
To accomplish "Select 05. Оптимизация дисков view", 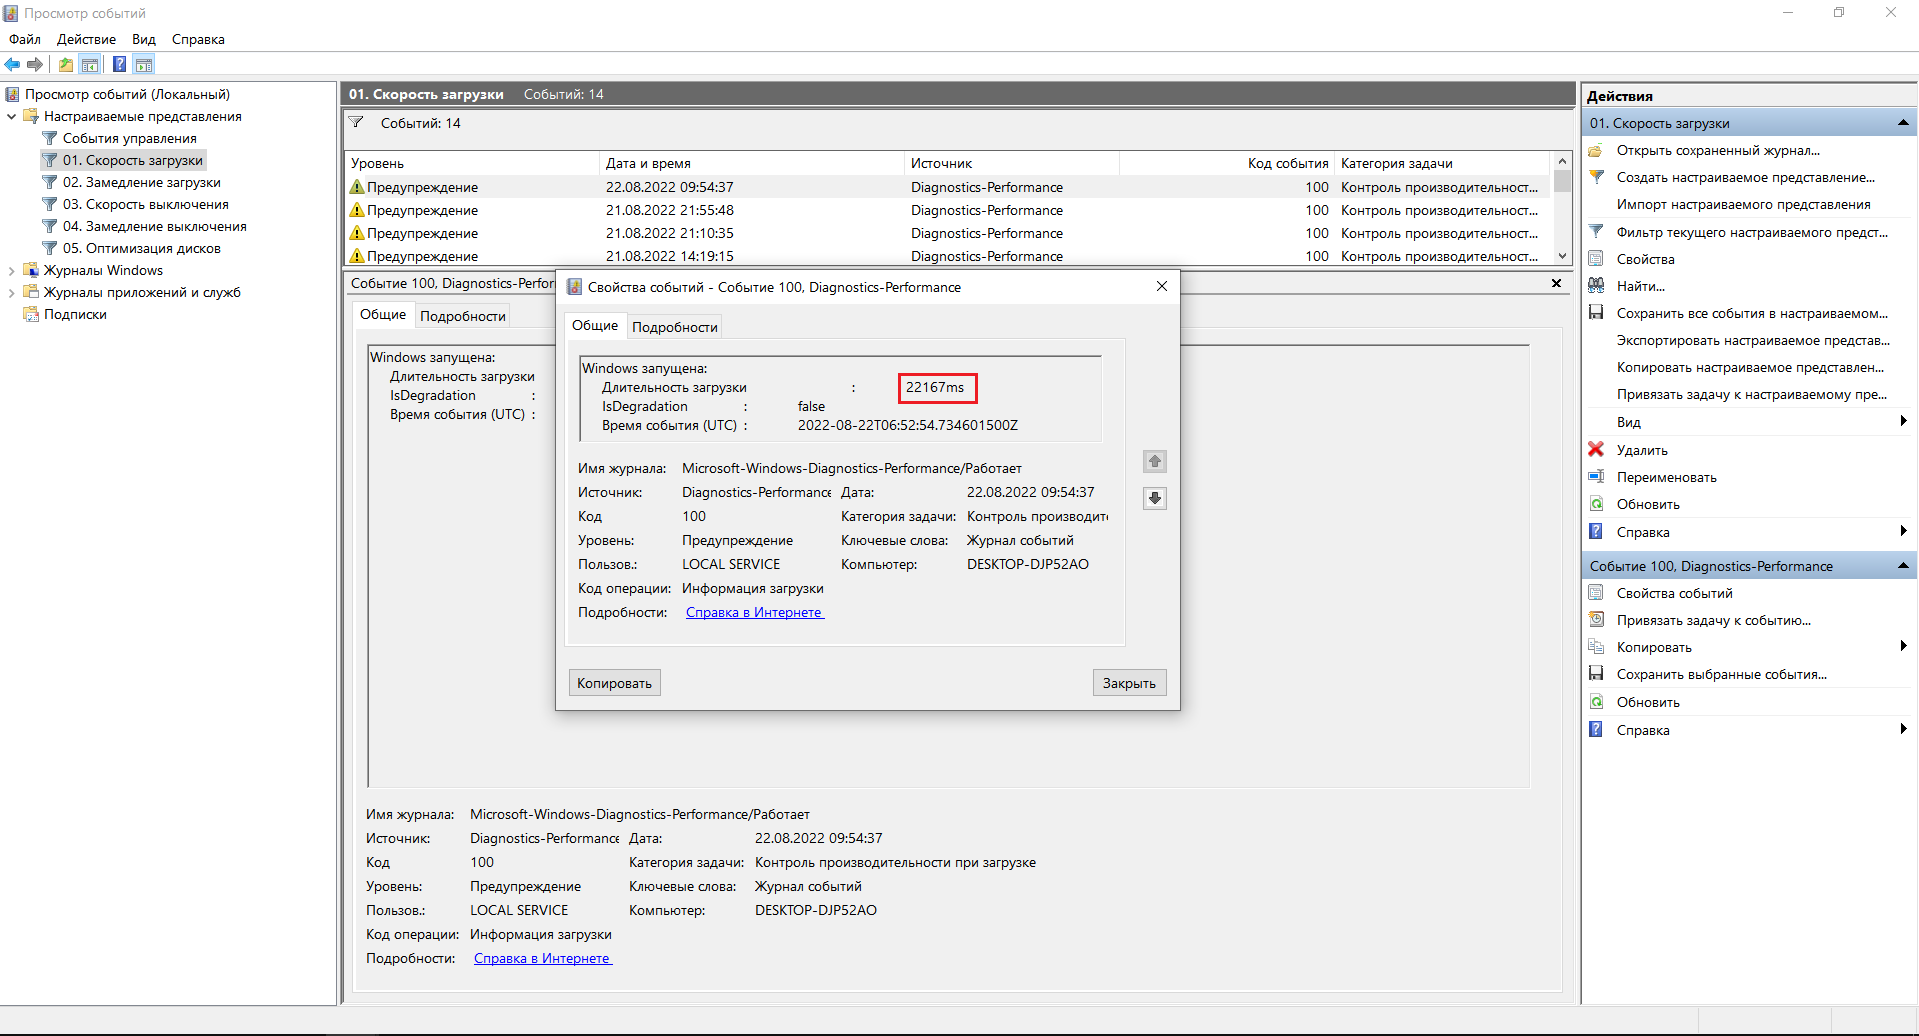I will tap(142, 248).
